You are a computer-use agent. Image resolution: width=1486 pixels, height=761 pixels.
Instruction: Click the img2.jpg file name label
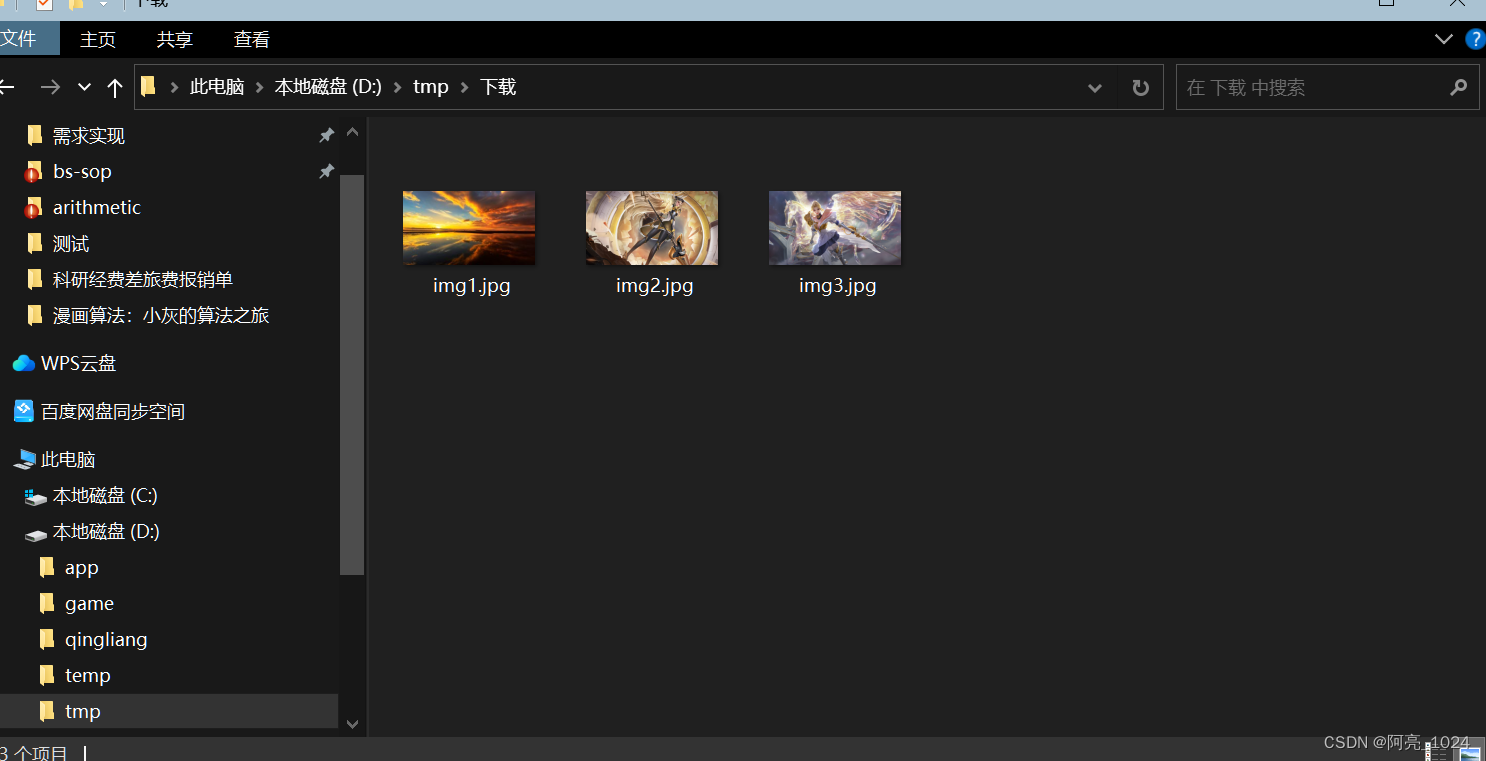pyautogui.click(x=654, y=286)
